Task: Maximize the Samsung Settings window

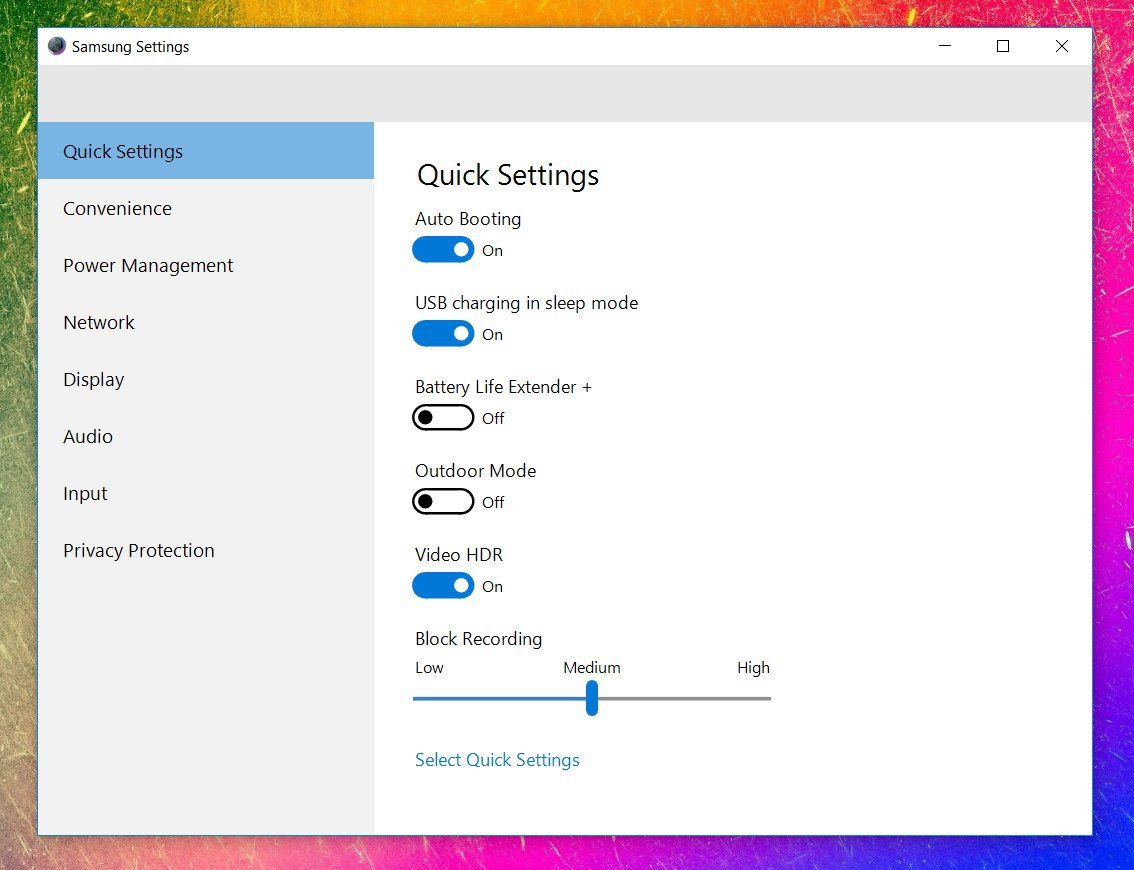Action: tap(1003, 46)
